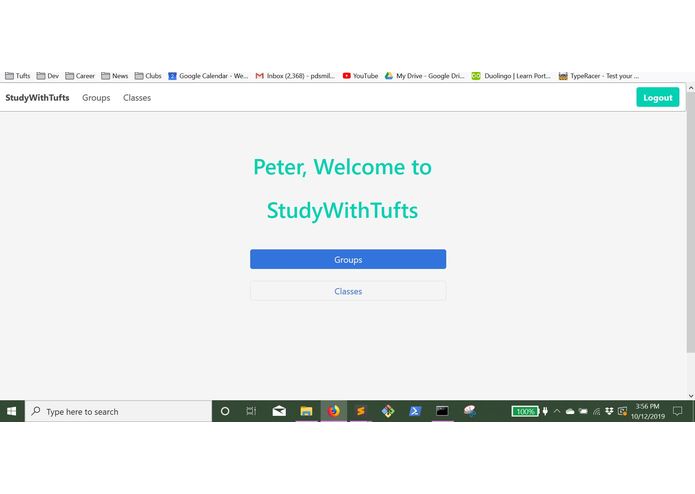
Task: Open Cortana circle icon on taskbar
Action: pyautogui.click(x=225, y=411)
